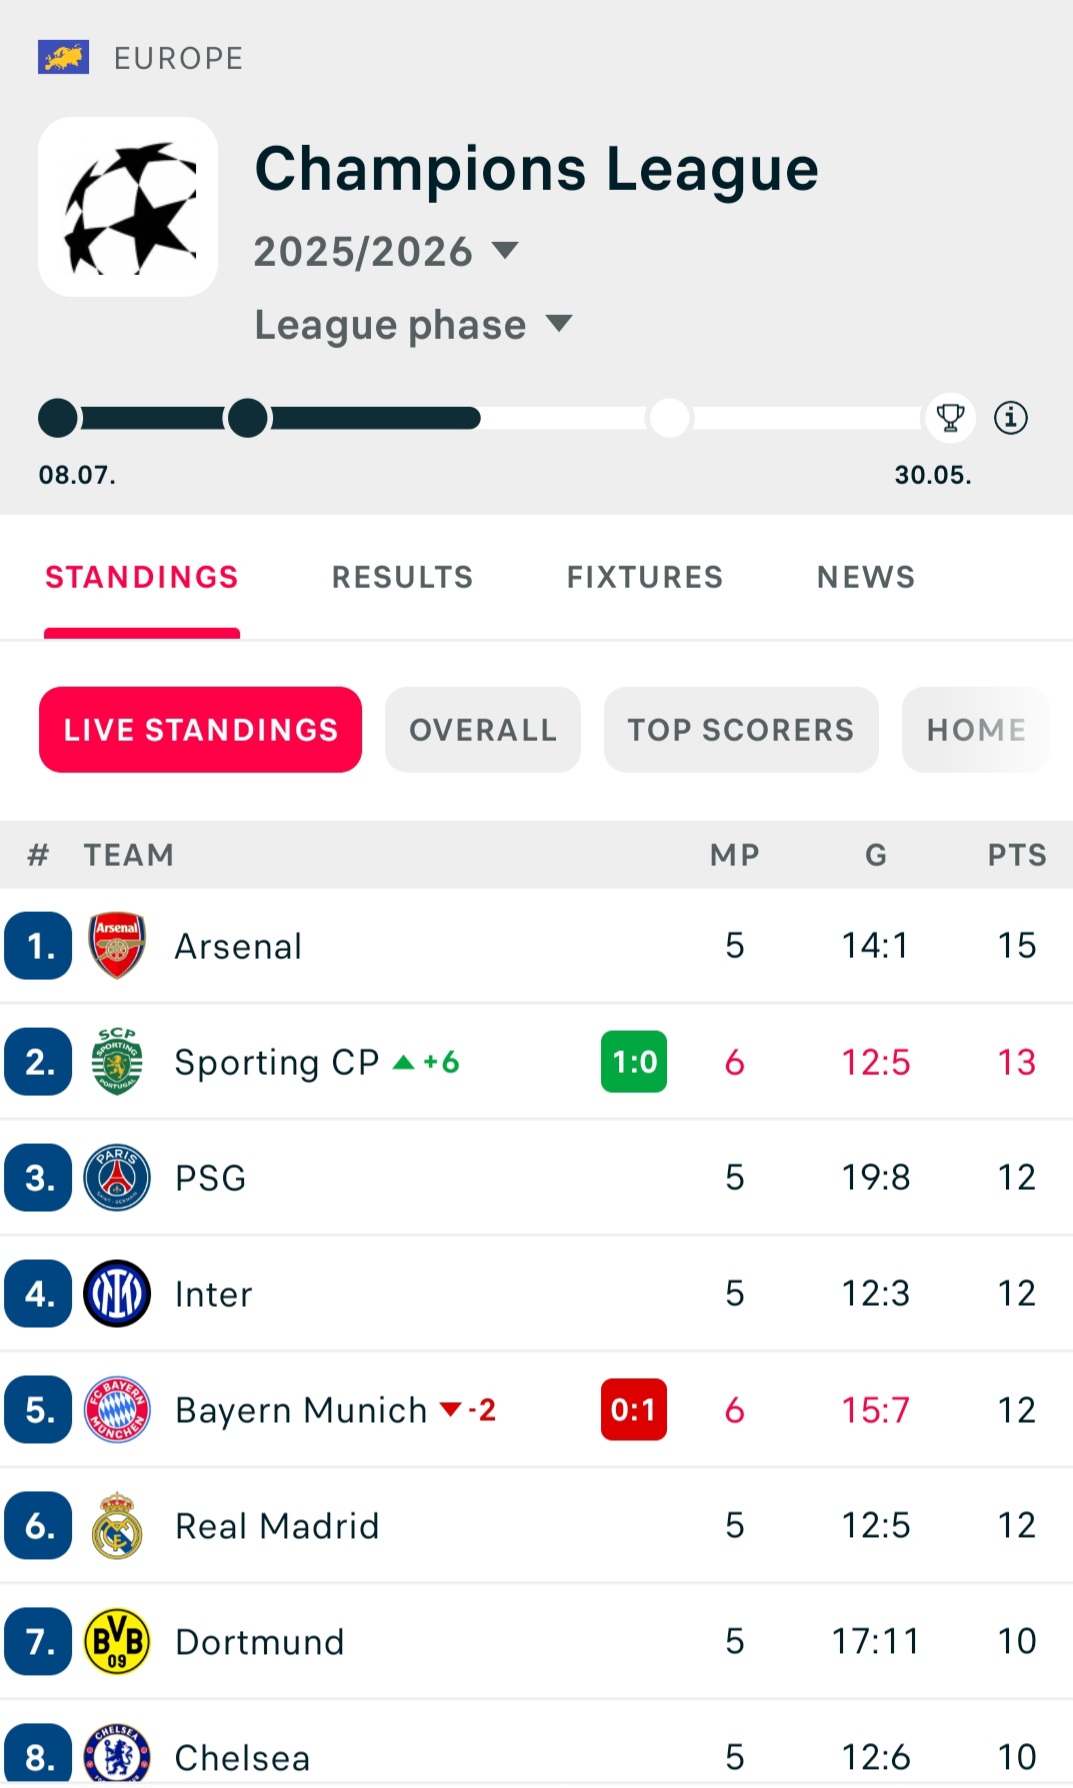Switch to the Fixtures tab
Screen dimensions: 1073x1788
[x=644, y=577]
